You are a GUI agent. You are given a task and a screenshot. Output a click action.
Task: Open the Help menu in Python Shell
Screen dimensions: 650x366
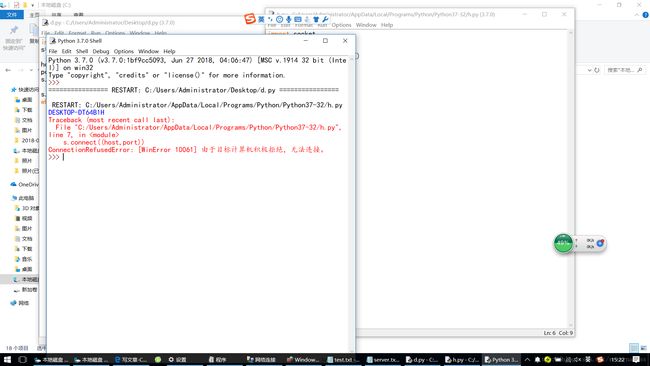coord(169,51)
